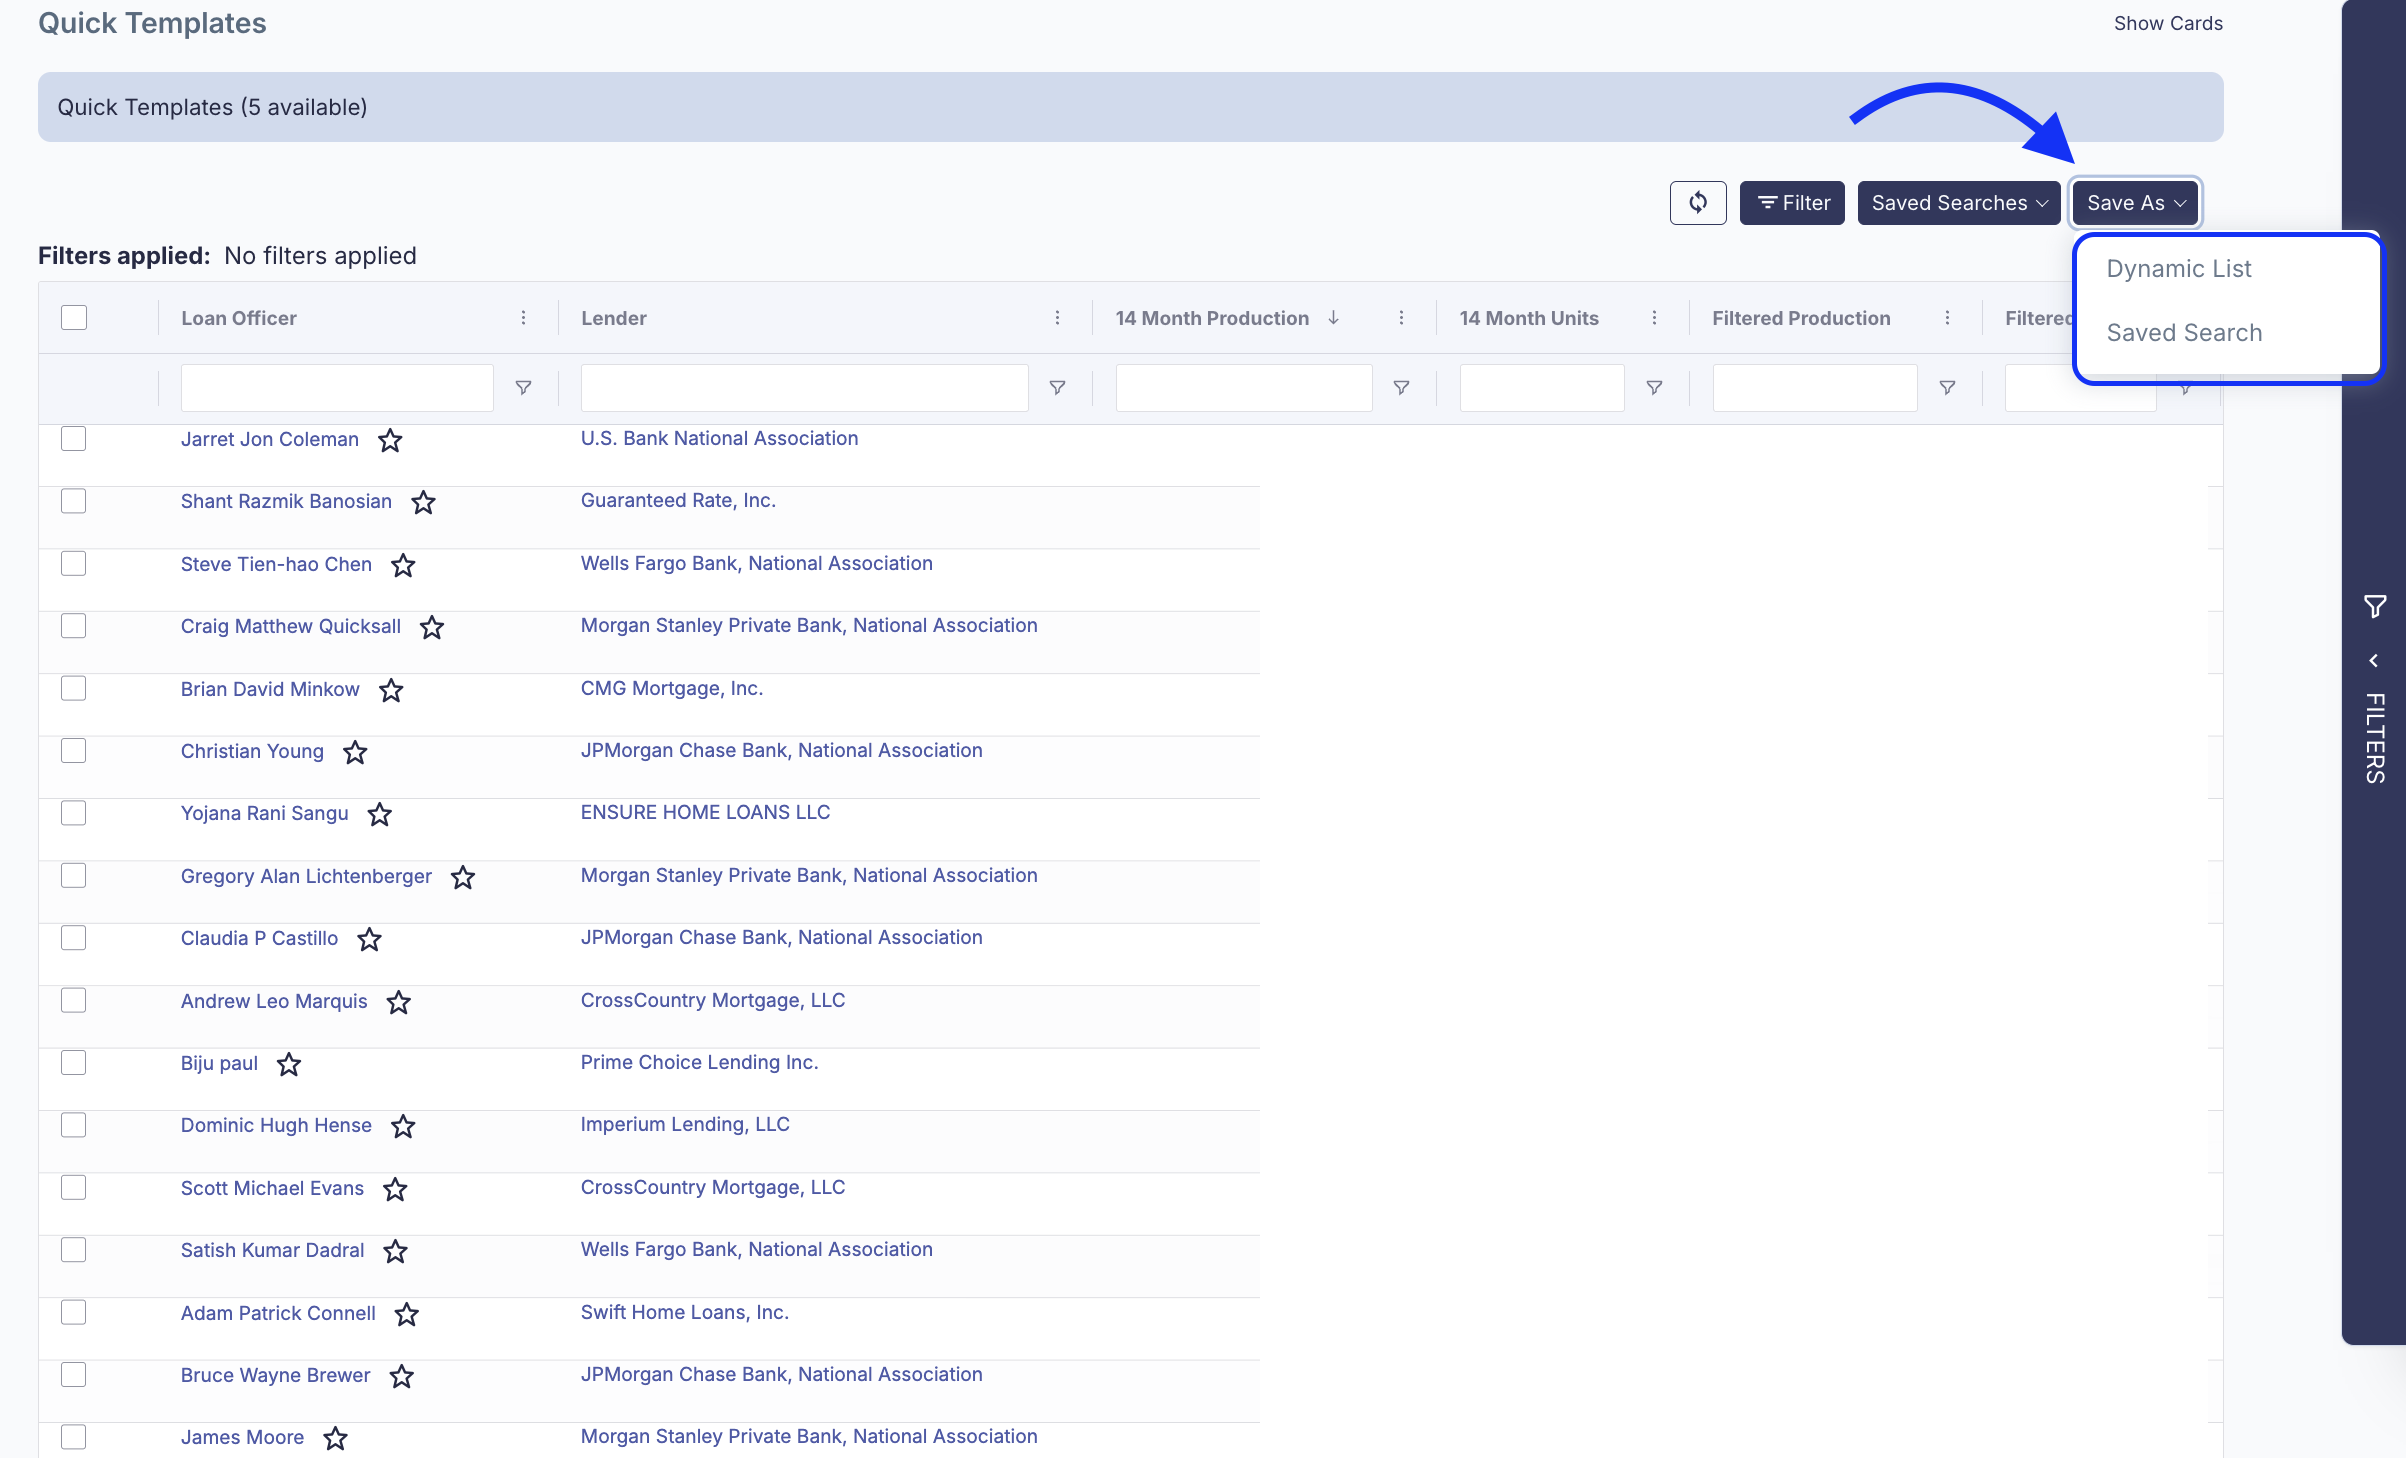This screenshot has width=2406, height=1458.
Task: Check the Yojana Rani Sangu row
Action: click(x=74, y=813)
